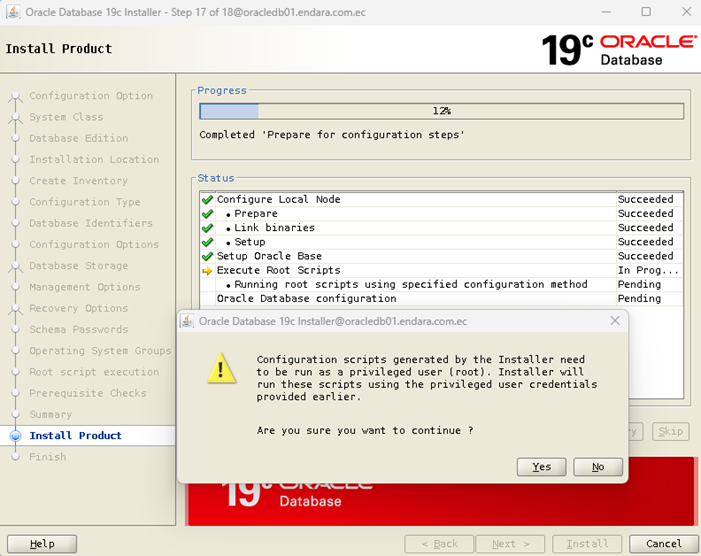Click the Java icon in dialog title bar
This screenshot has width=701, height=556.
point(187,321)
